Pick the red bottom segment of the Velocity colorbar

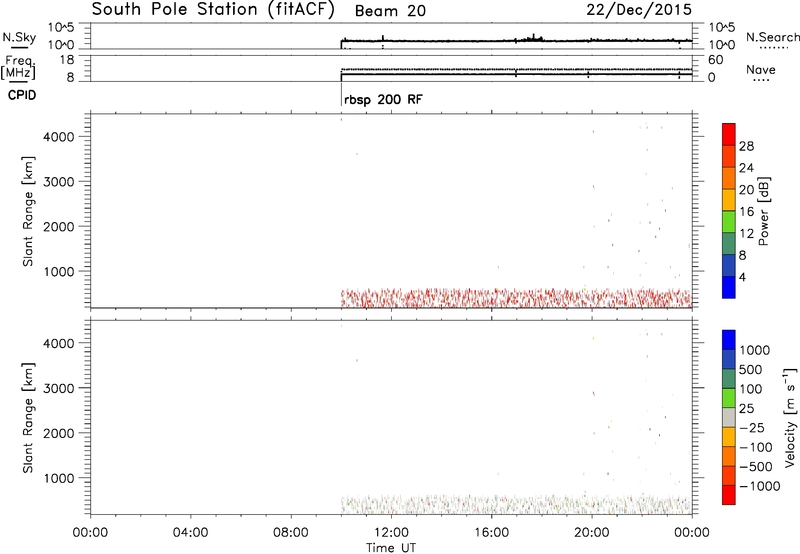pos(729,495)
